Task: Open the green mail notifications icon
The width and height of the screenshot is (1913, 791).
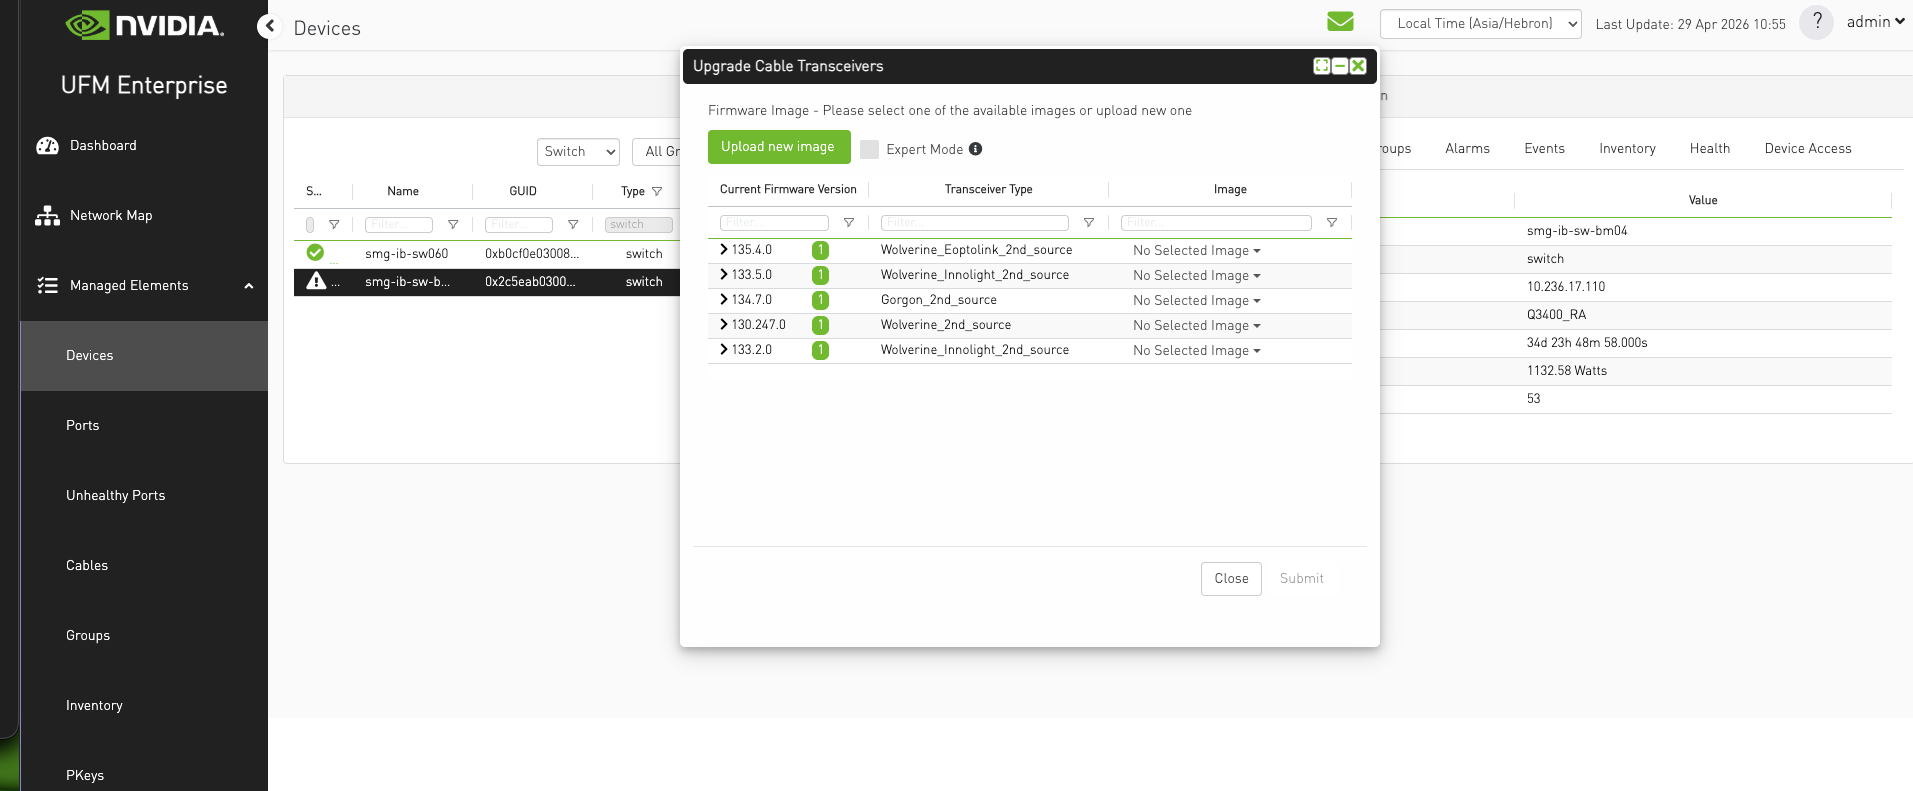Action: coord(1340,22)
